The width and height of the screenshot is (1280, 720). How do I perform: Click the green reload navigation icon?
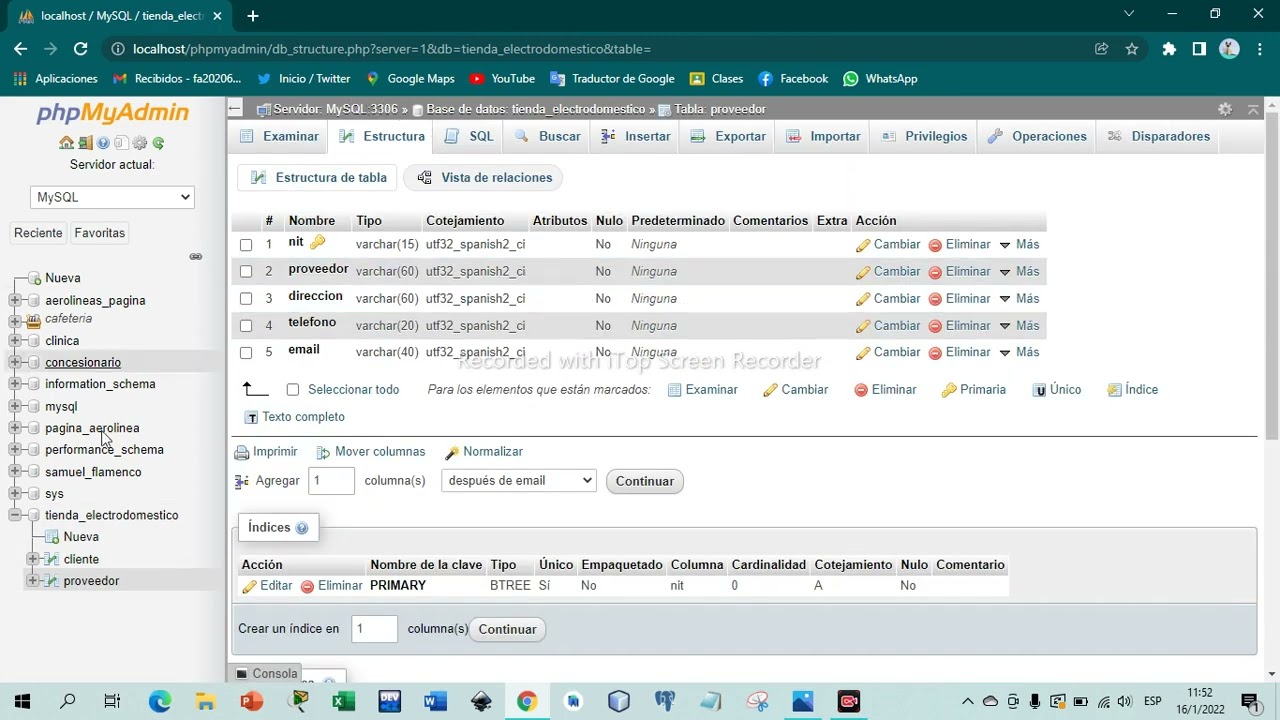click(x=158, y=143)
